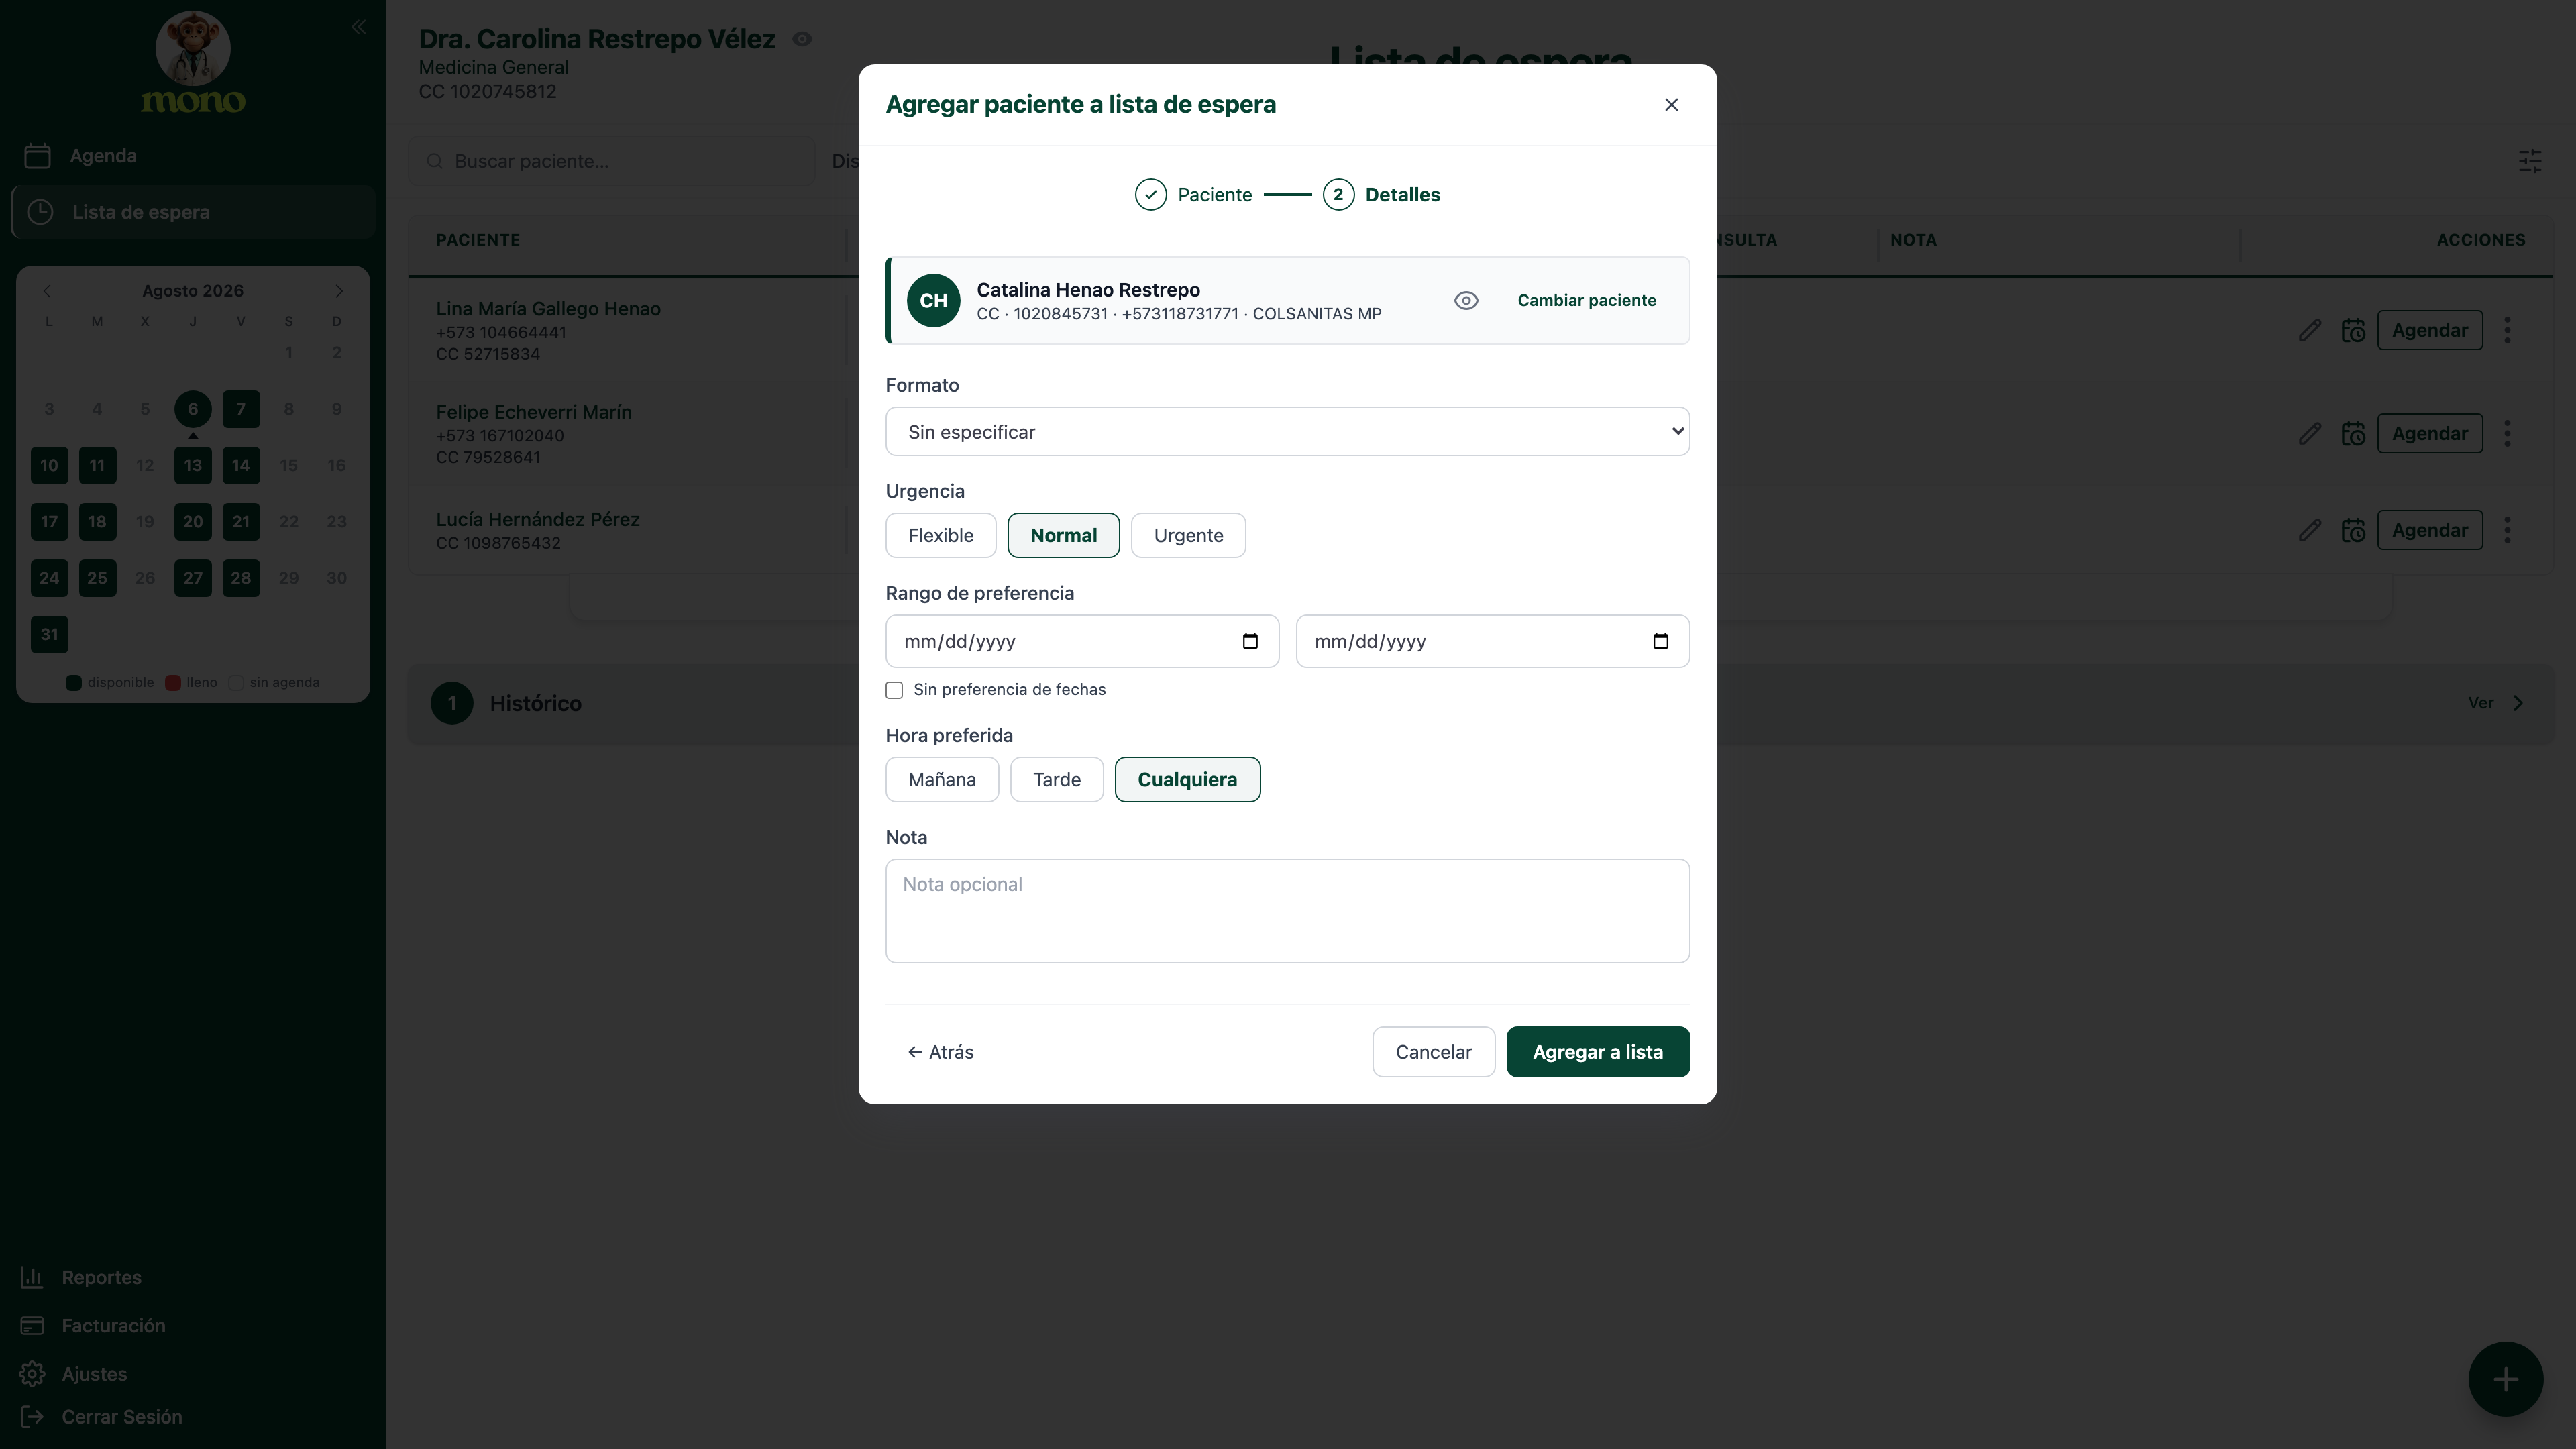View patient Catalina Henao details eye icon

tap(1466, 300)
